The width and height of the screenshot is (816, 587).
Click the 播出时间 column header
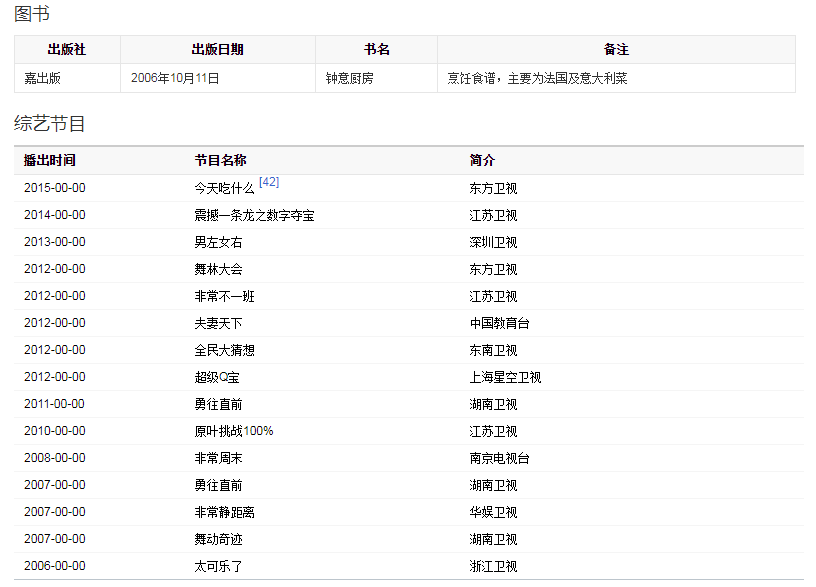point(49,160)
